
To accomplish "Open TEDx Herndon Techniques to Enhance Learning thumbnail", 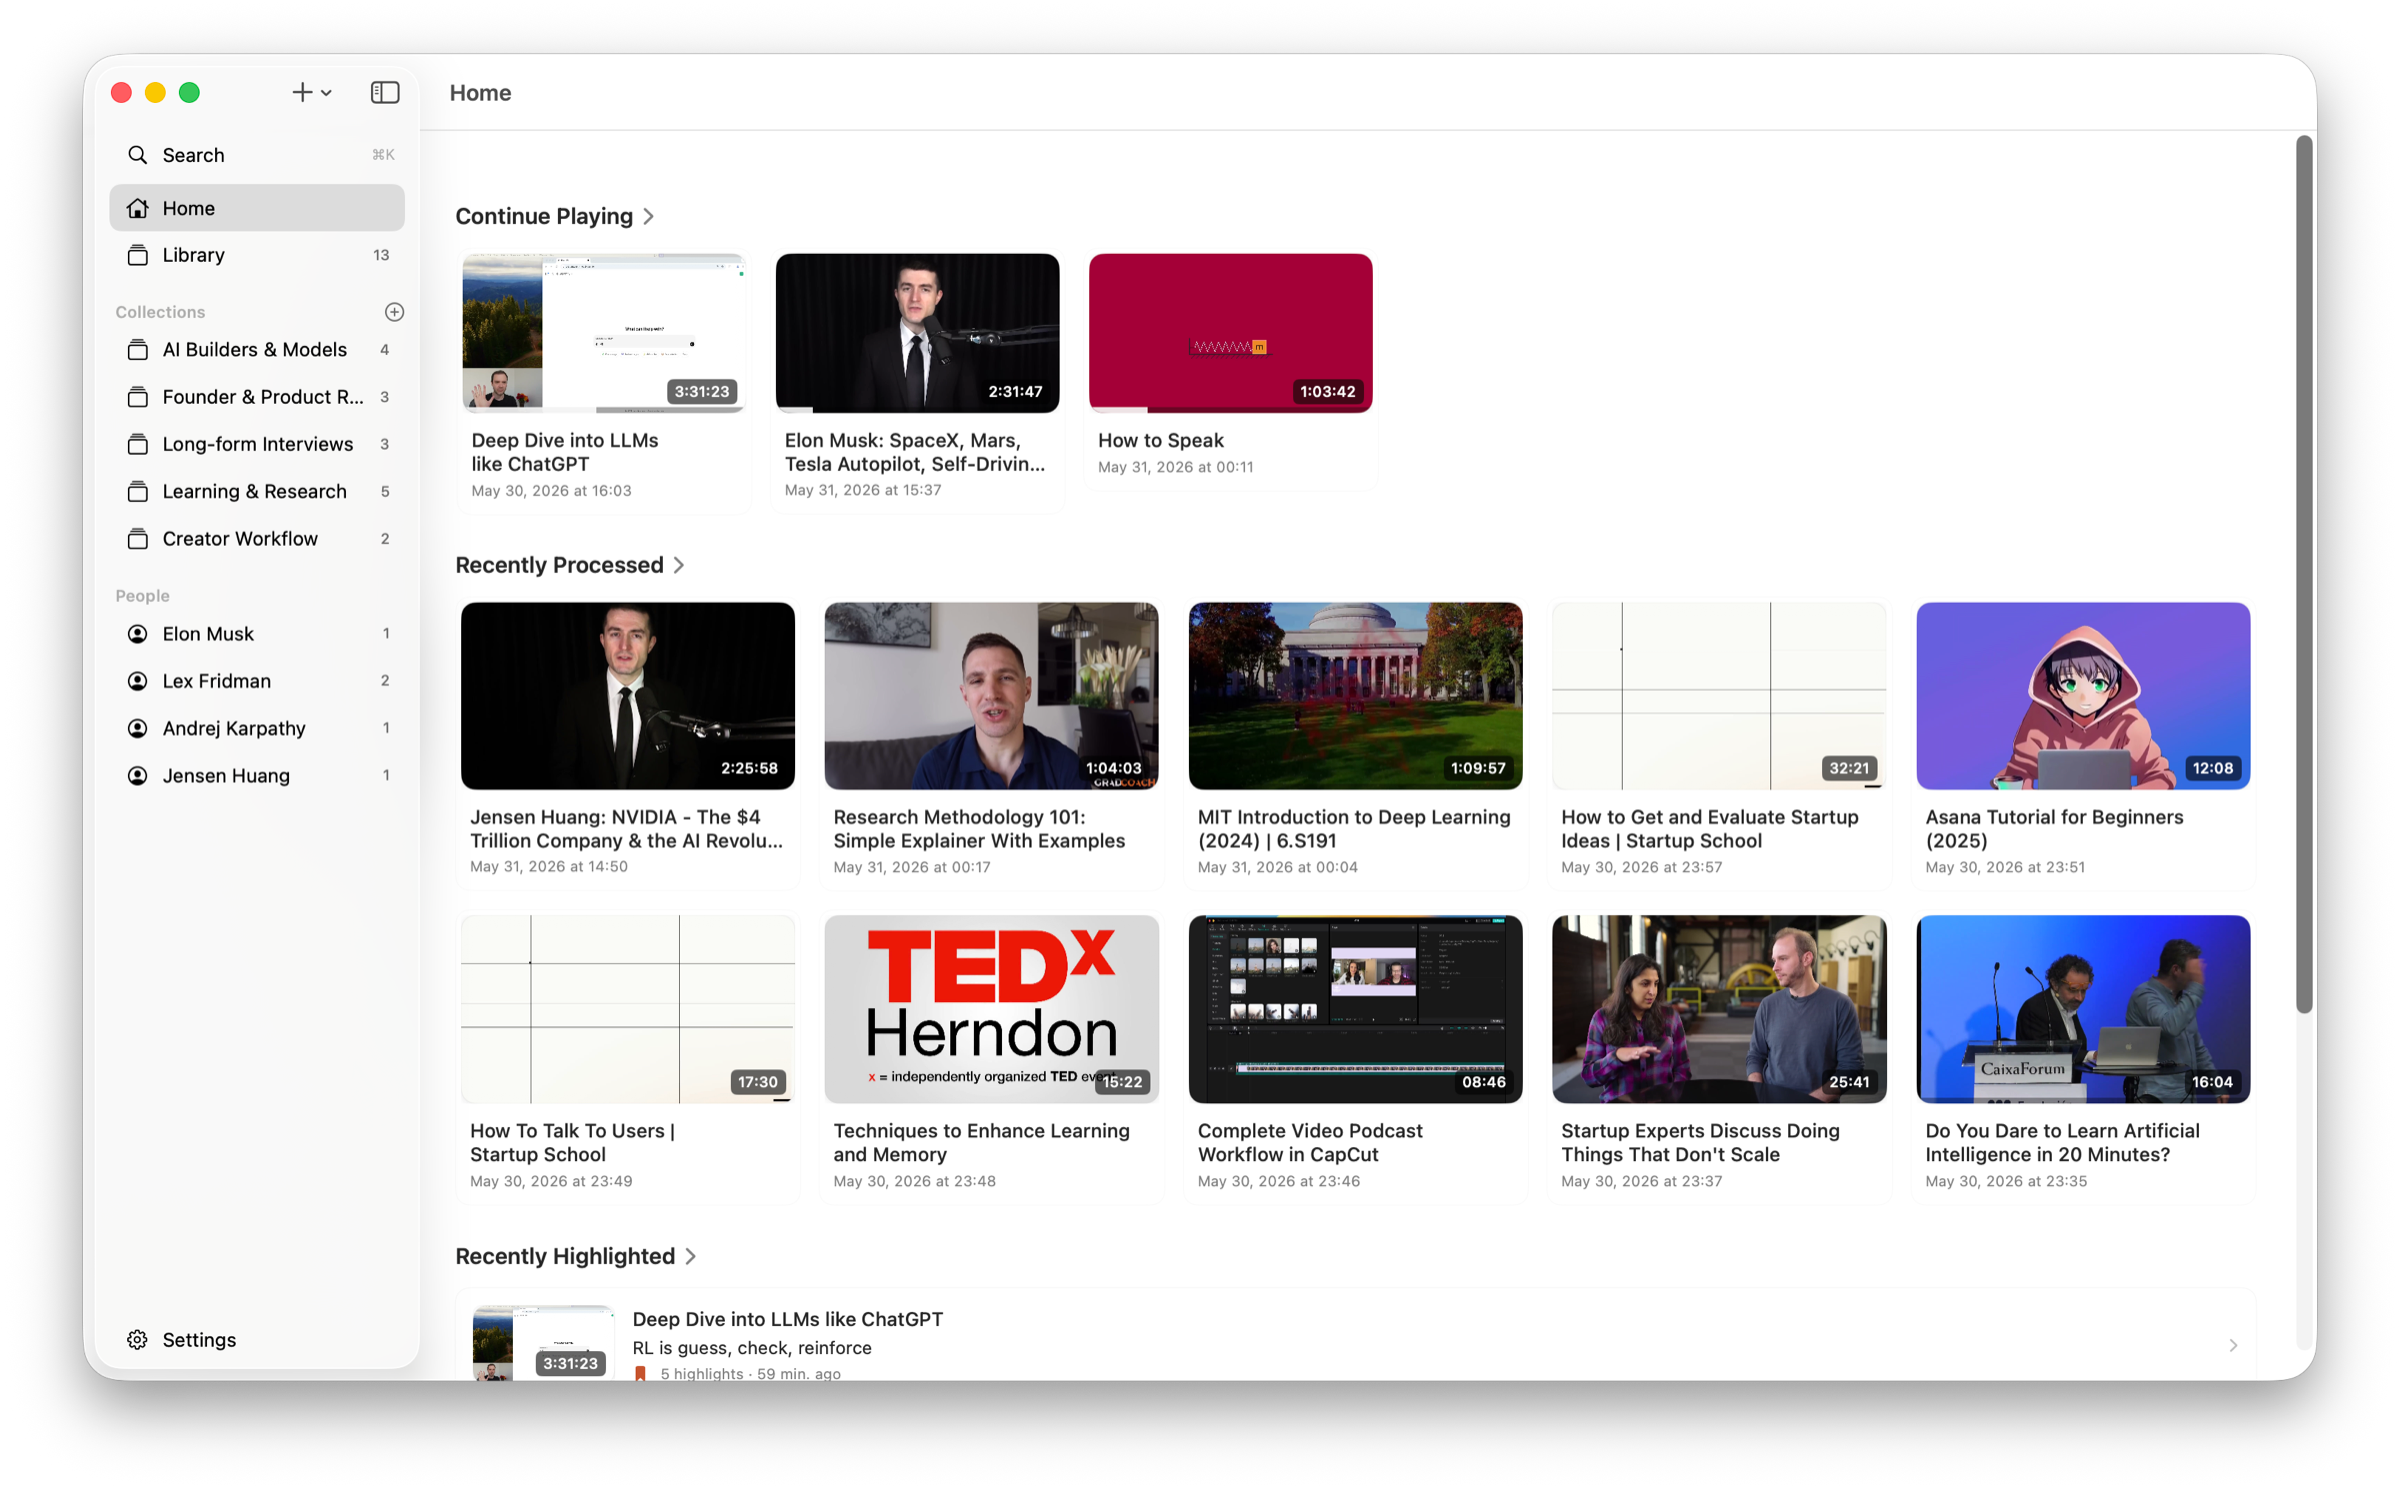I will pos(991,1010).
